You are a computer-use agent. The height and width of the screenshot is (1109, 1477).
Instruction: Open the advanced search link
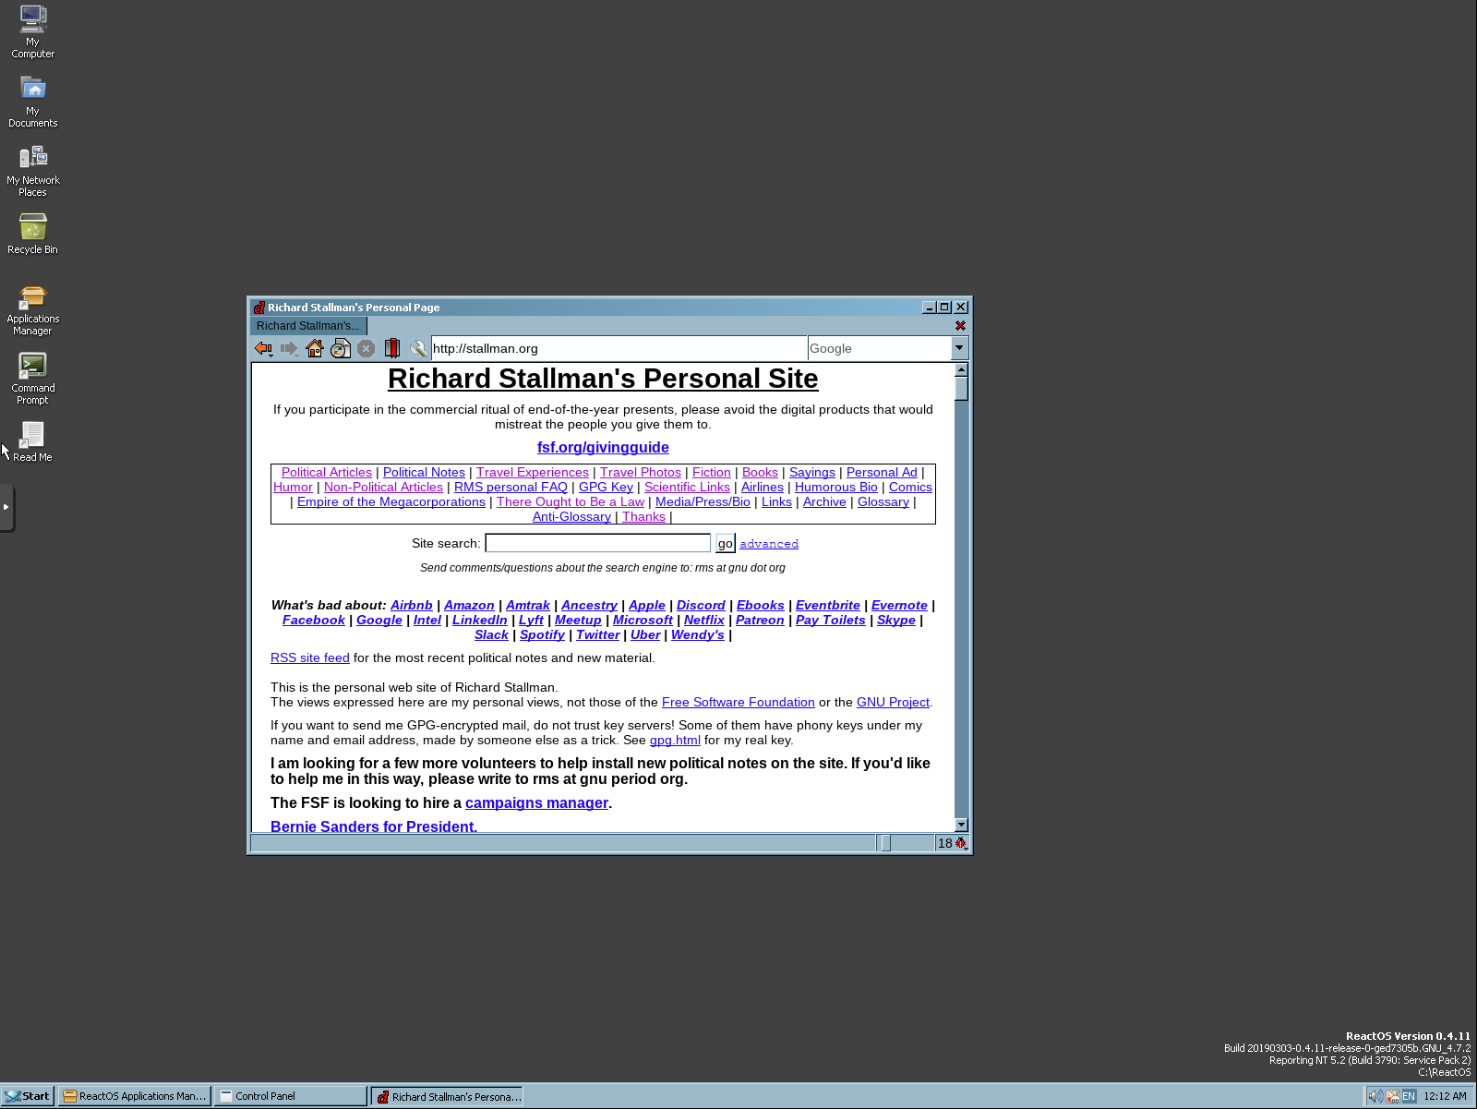coord(769,544)
